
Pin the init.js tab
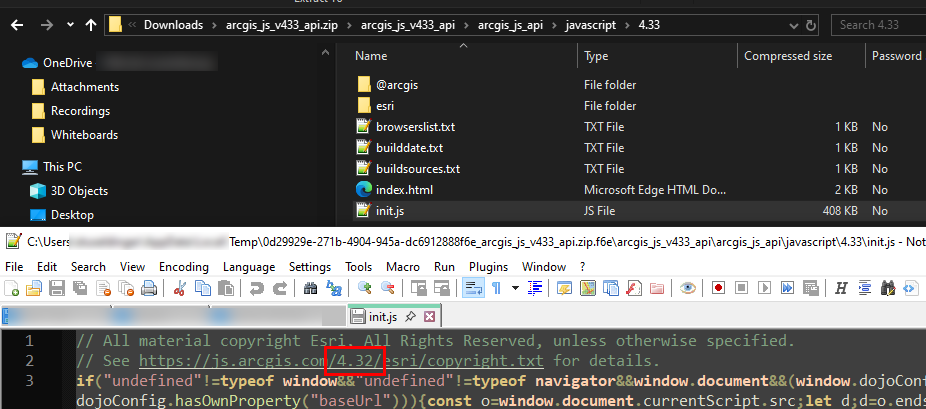[x=410, y=317]
